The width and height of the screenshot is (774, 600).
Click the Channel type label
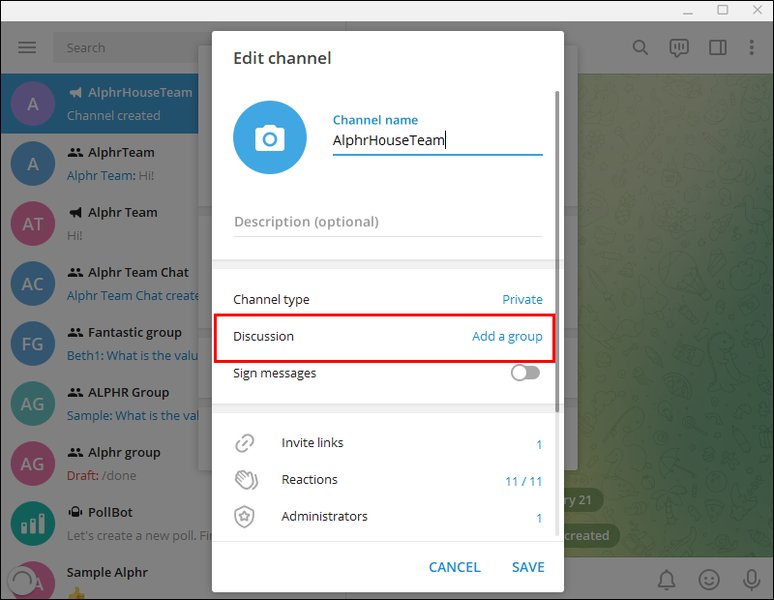[271, 300]
